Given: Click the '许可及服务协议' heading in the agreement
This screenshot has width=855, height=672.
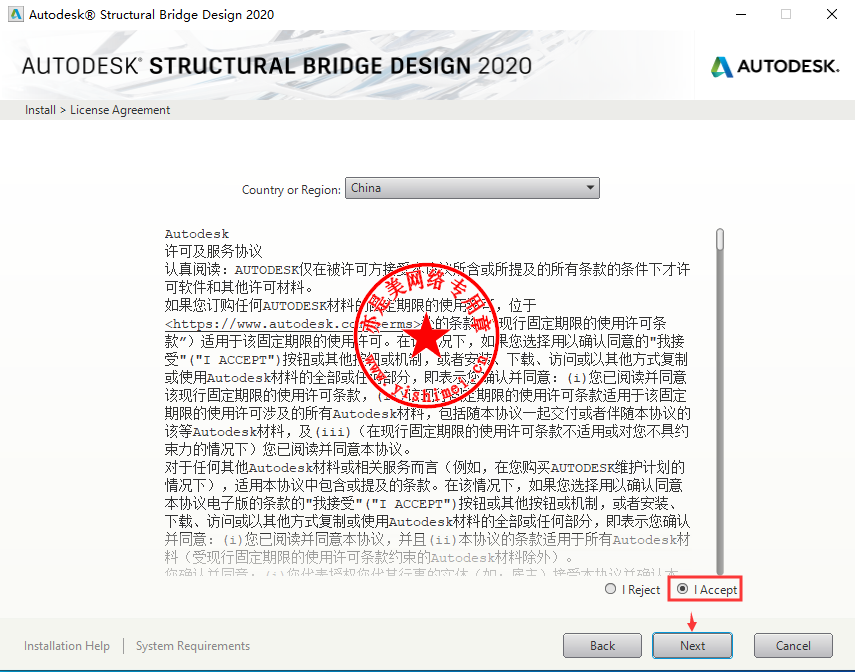Looking at the screenshot, I should click(214, 251).
